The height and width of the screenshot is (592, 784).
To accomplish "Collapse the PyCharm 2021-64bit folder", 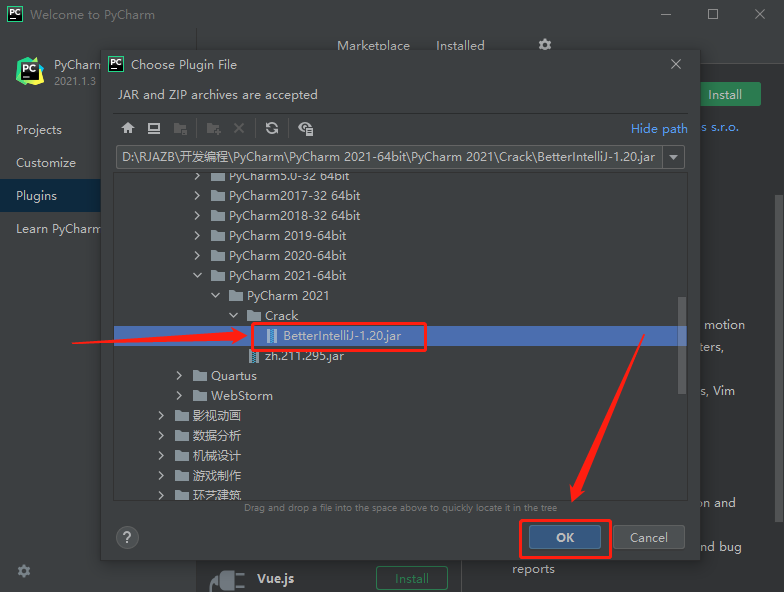I will pyautogui.click(x=198, y=276).
